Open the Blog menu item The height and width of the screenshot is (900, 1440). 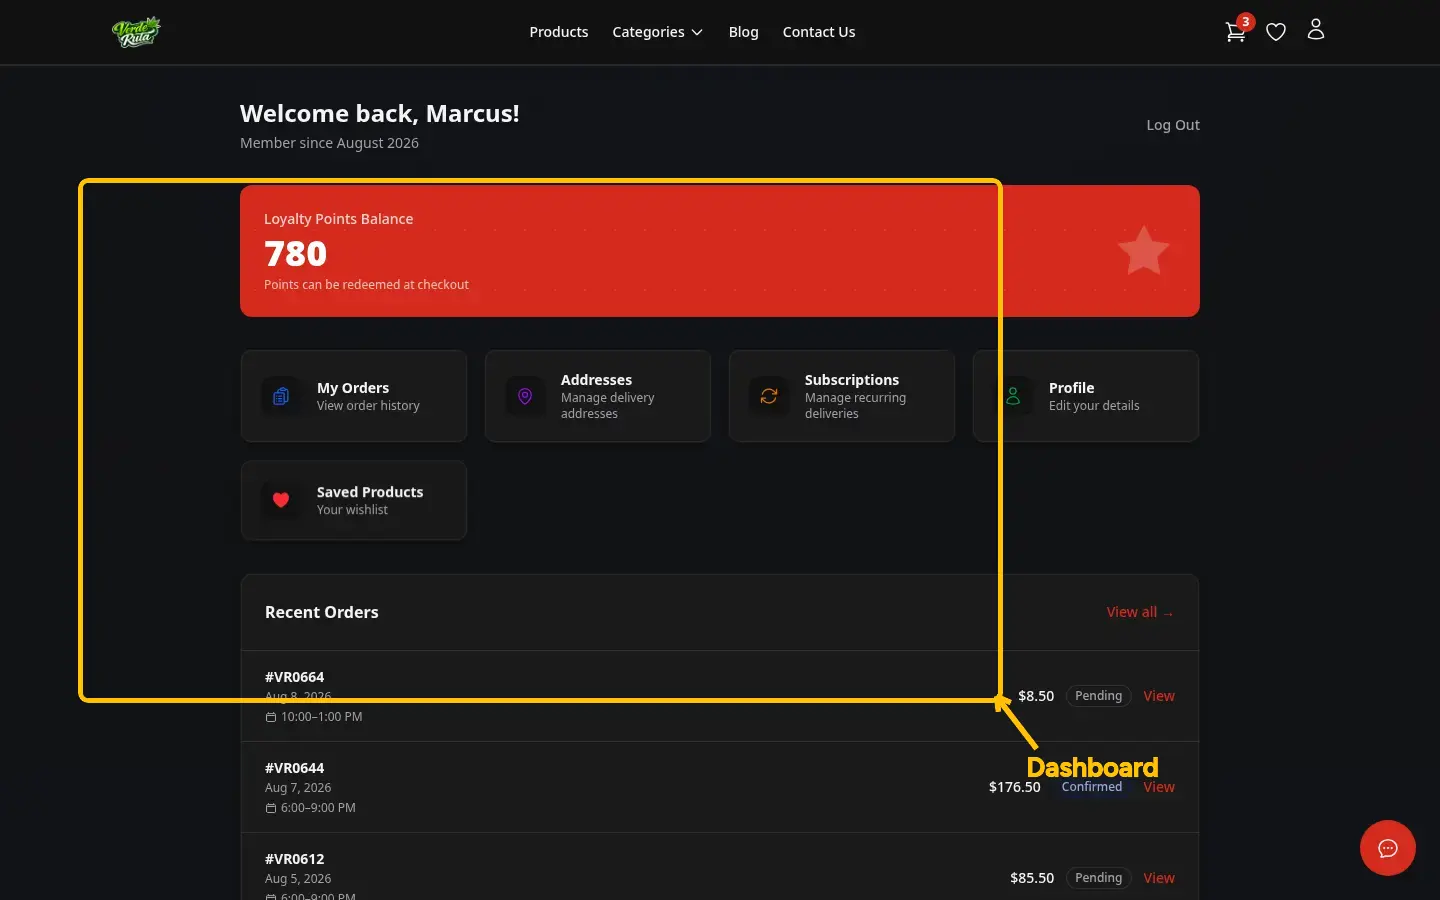click(744, 32)
